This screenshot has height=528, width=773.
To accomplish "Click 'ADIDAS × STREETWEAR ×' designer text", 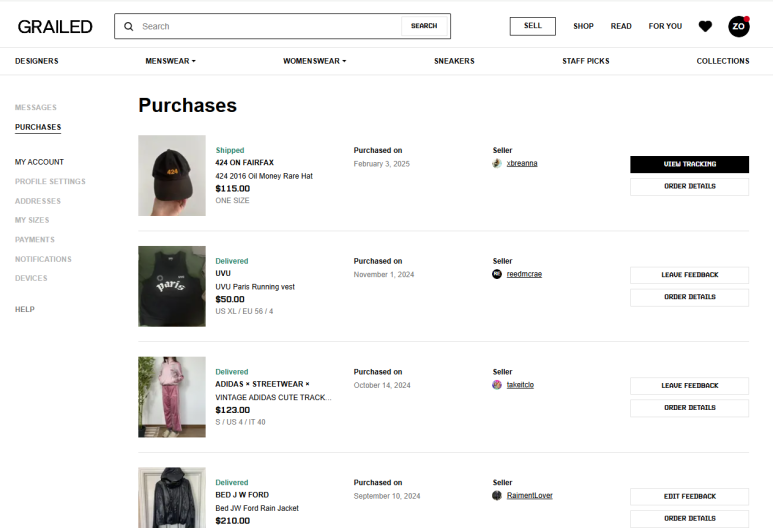I will [x=262, y=384].
